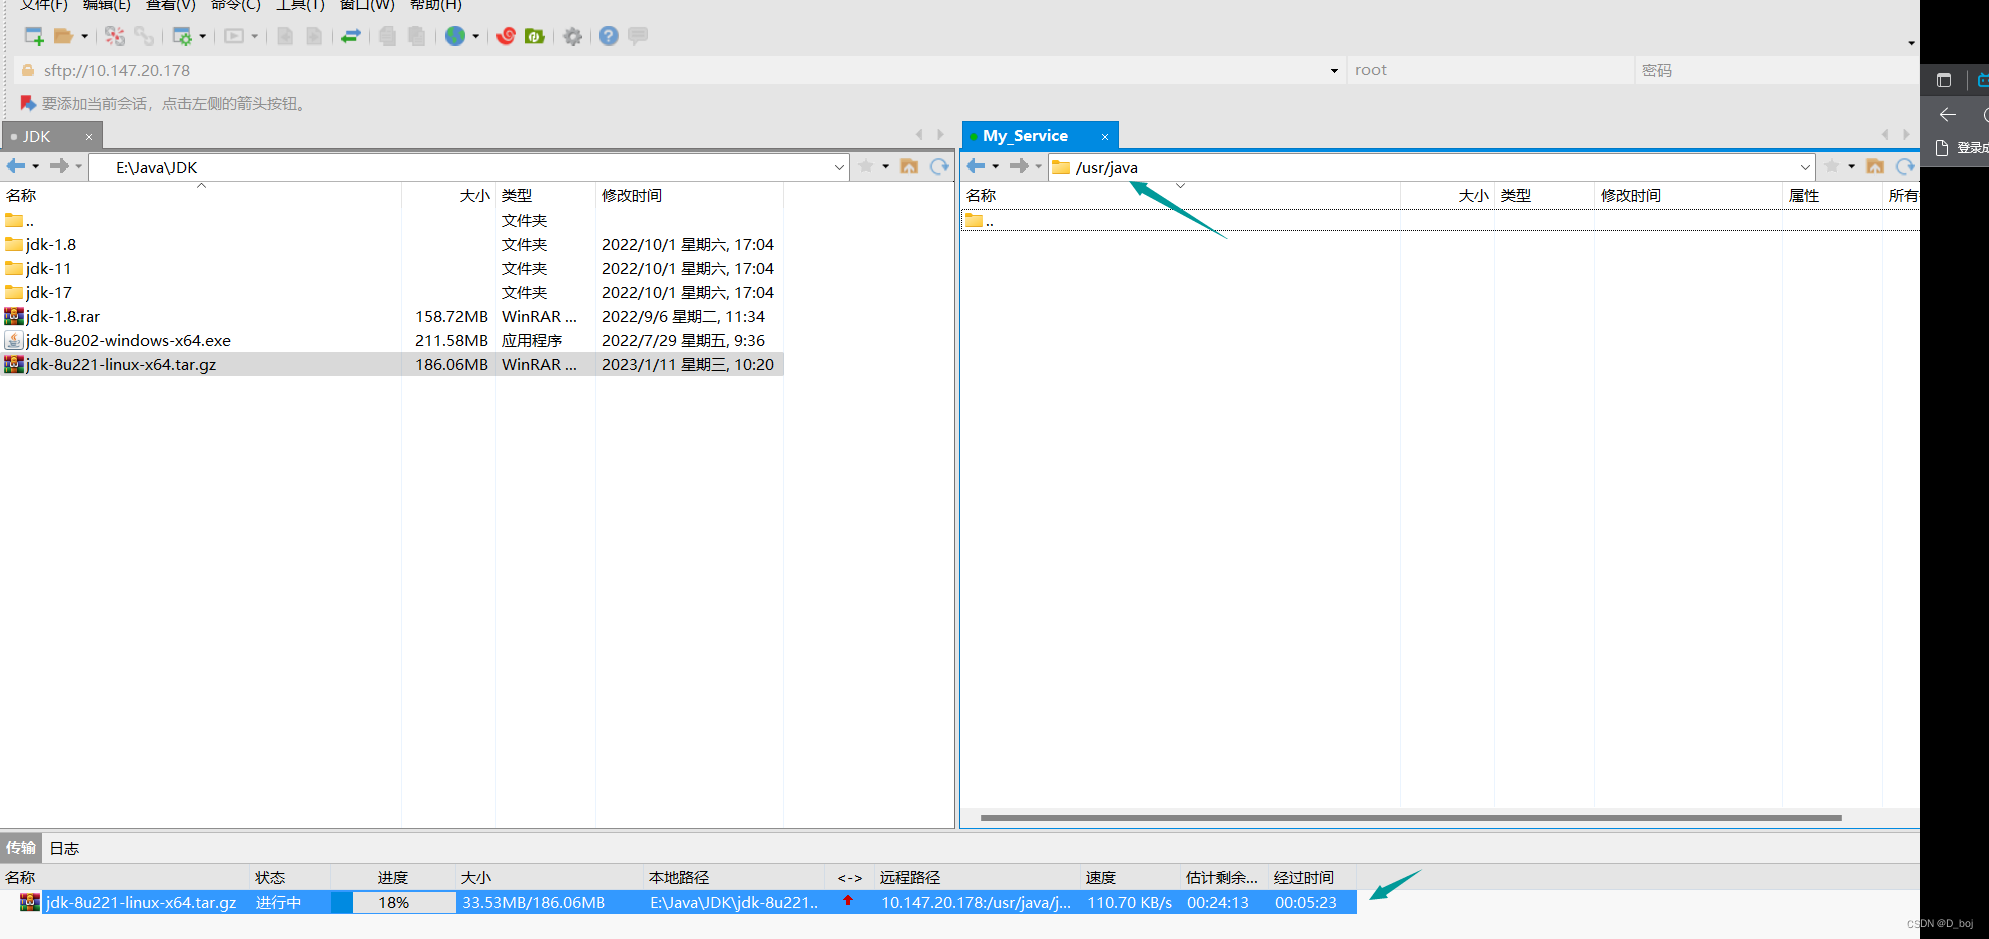This screenshot has width=1989, height=939.
Task: Click the Open Session folder icon
Action: pos(63,36)
